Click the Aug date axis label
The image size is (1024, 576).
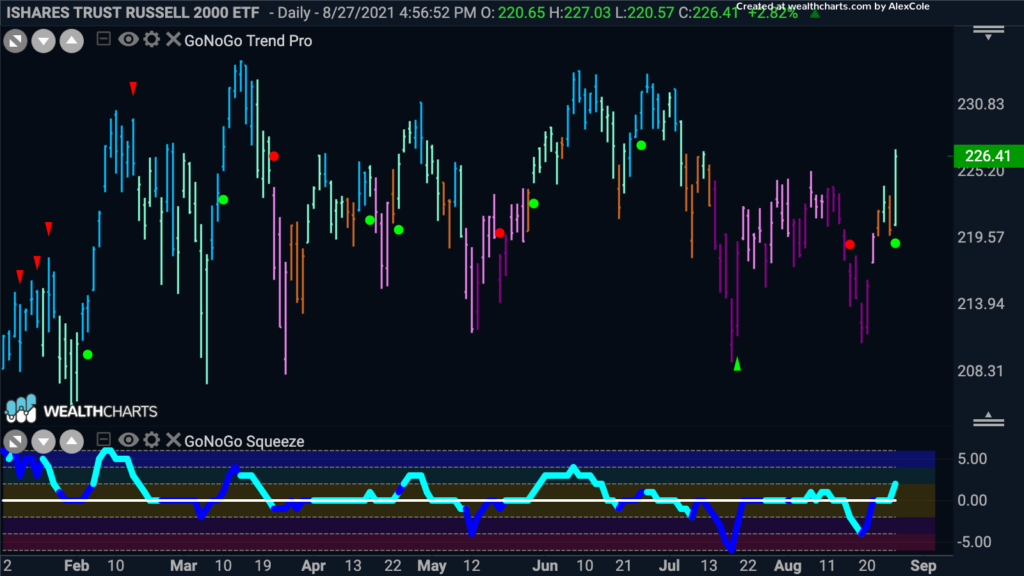(x=788, y=566)
